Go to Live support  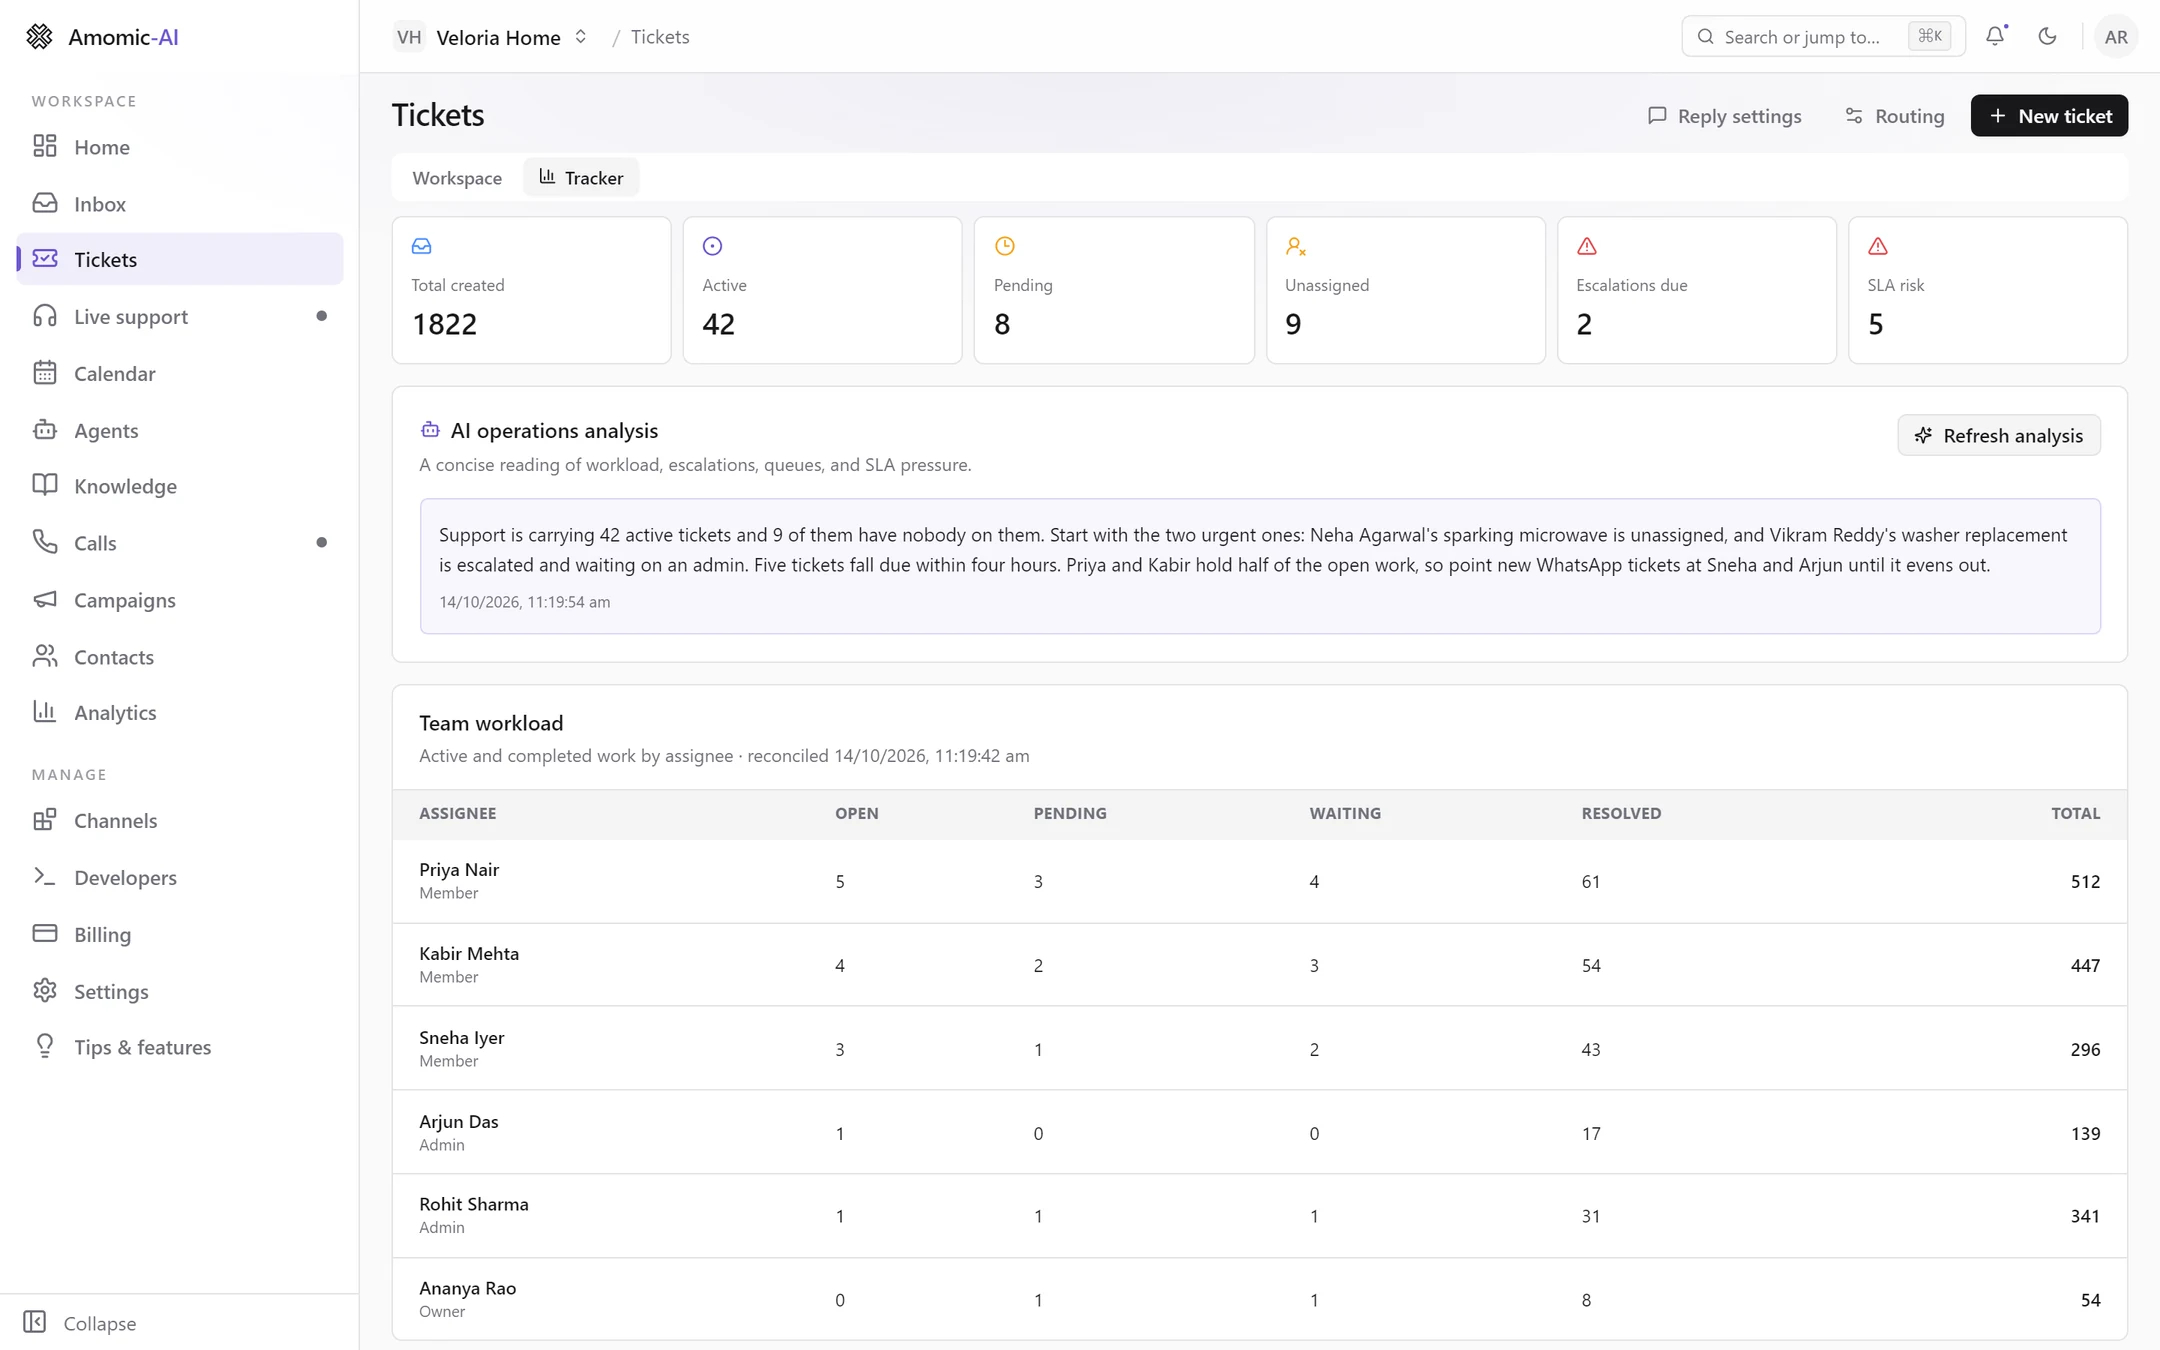point(180,316)
